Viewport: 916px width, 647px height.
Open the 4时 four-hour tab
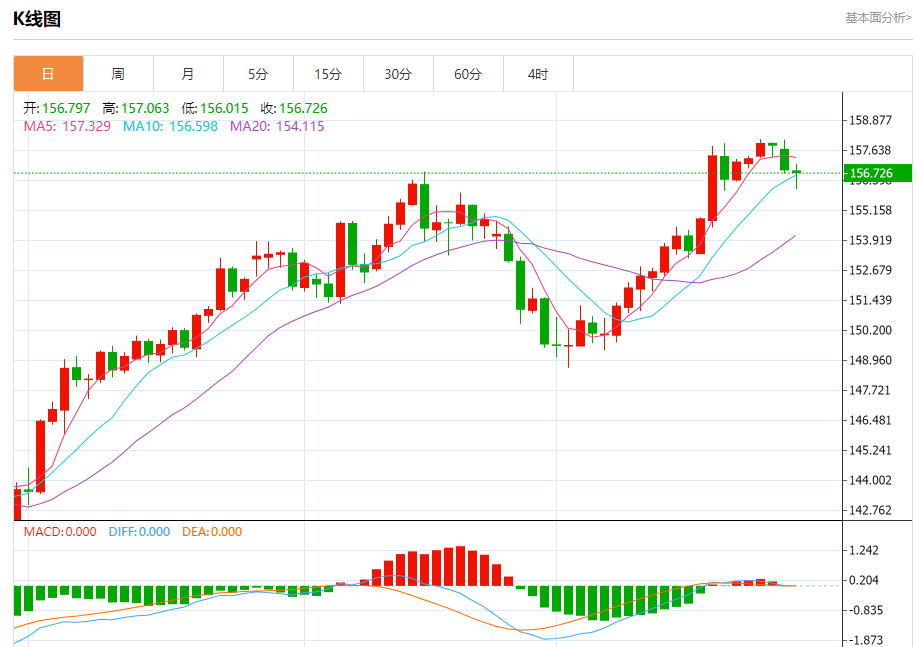coord(538,74)
